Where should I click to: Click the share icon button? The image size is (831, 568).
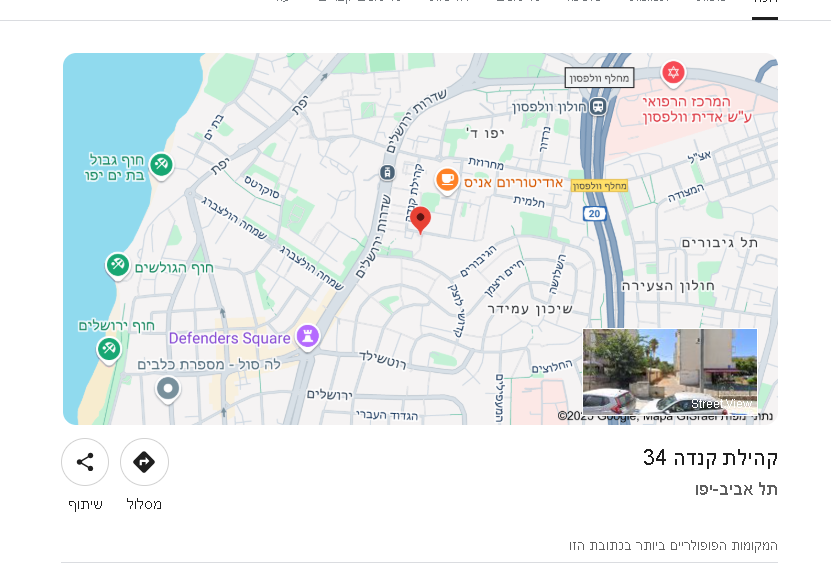tap(85, 462)
